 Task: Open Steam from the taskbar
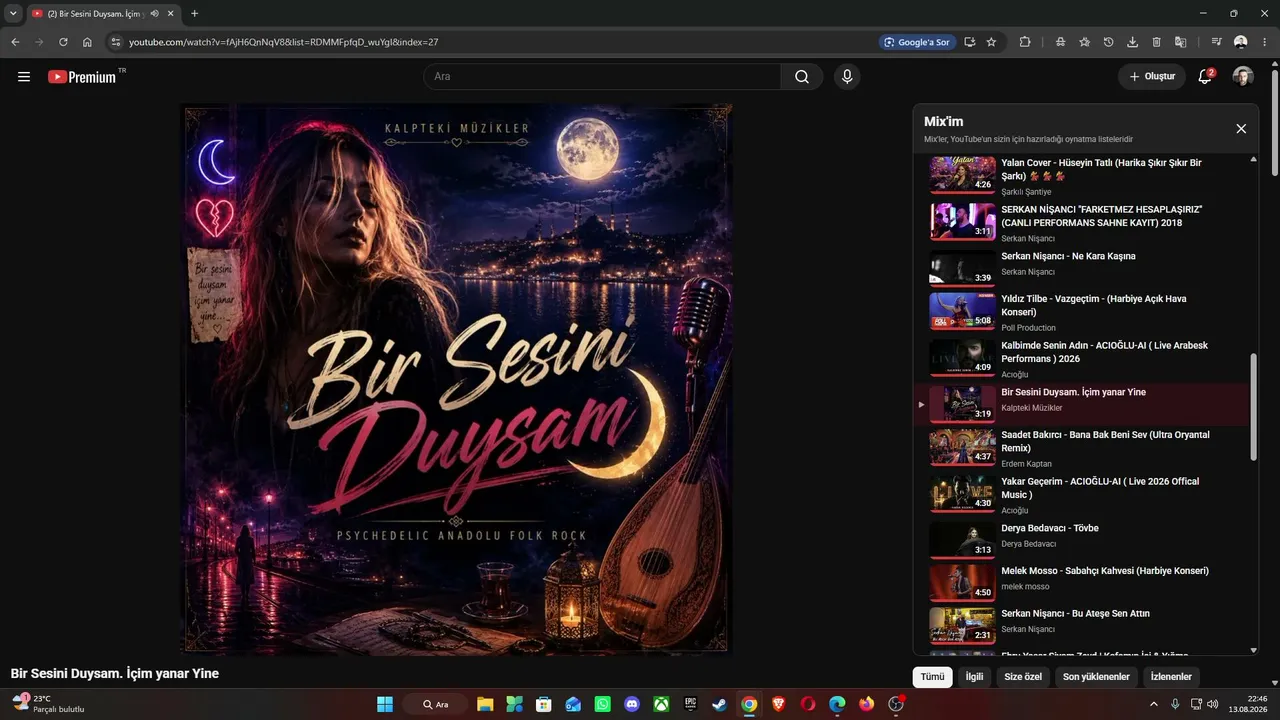coord(720,704)
